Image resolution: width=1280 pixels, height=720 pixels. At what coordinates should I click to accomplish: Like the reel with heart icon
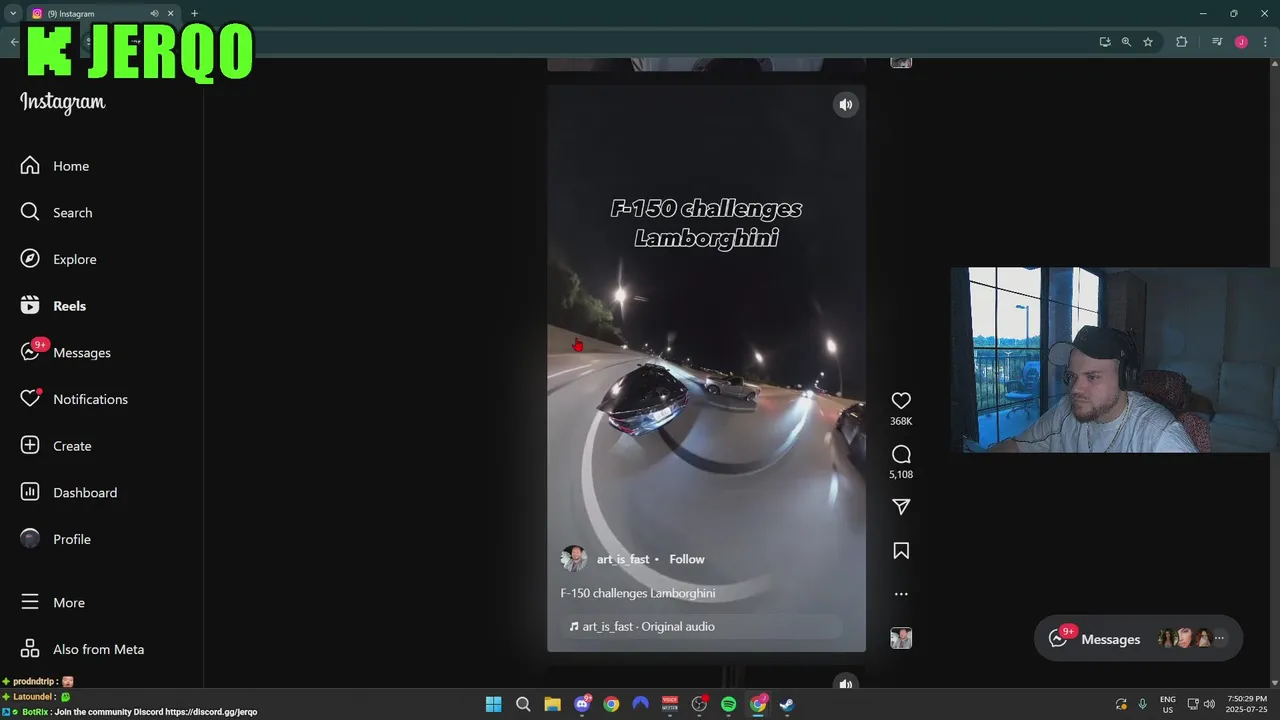[x=901, y=400]
